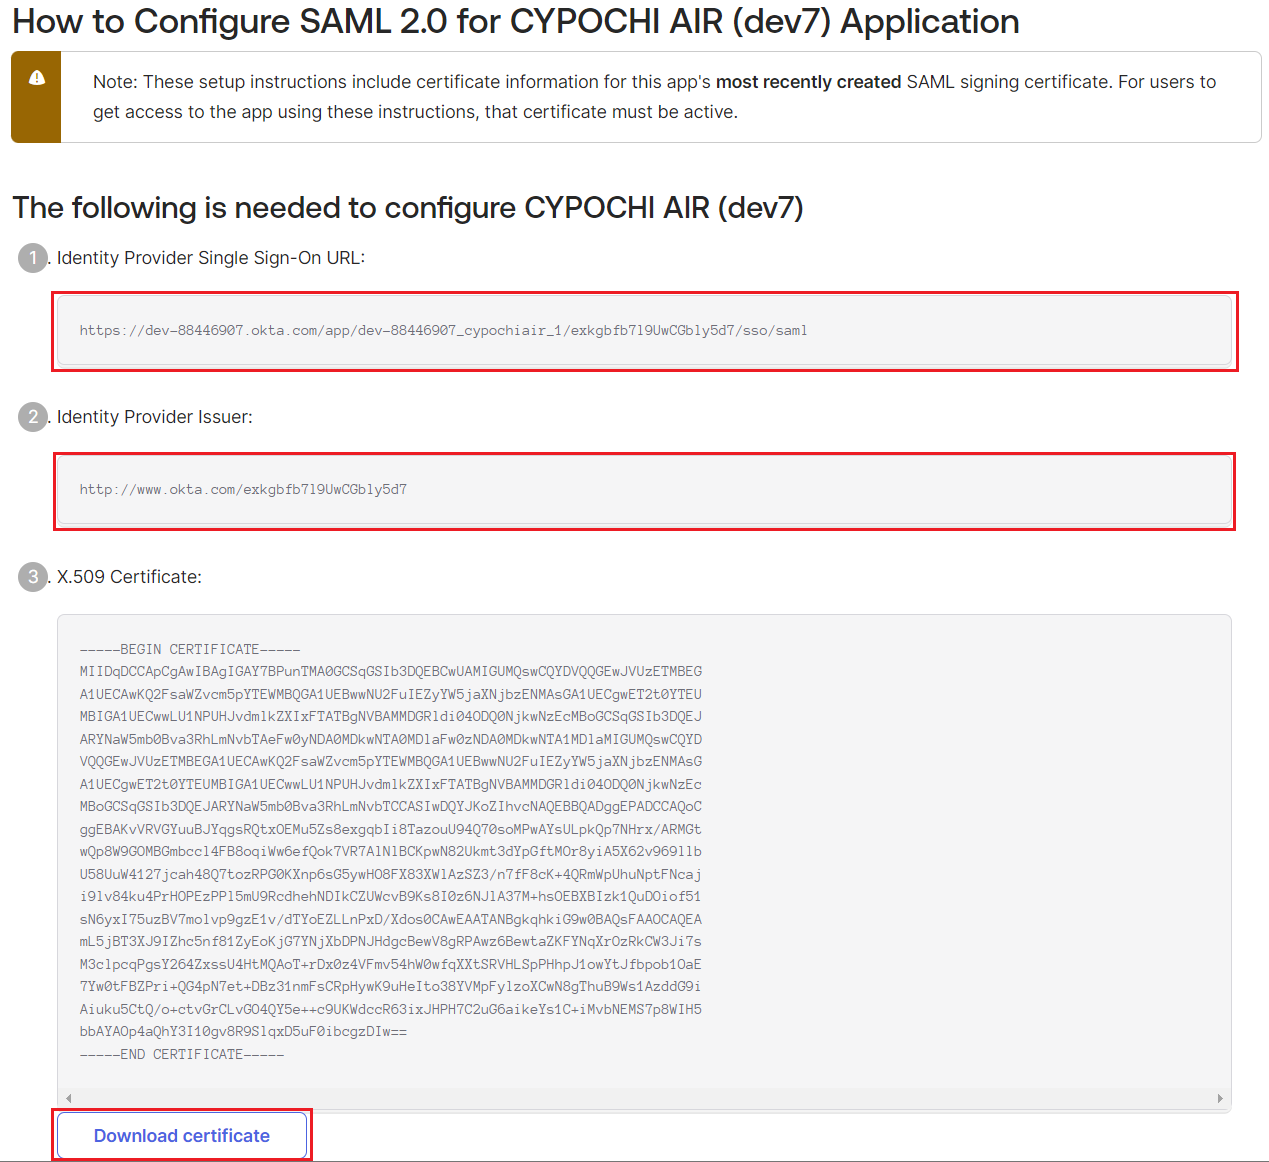The image size is (1269, 1162).
Task: Click the certificate line starting with VQQGEwJVUzETMBEGA1UECAwKQ2
Action: 391,762
